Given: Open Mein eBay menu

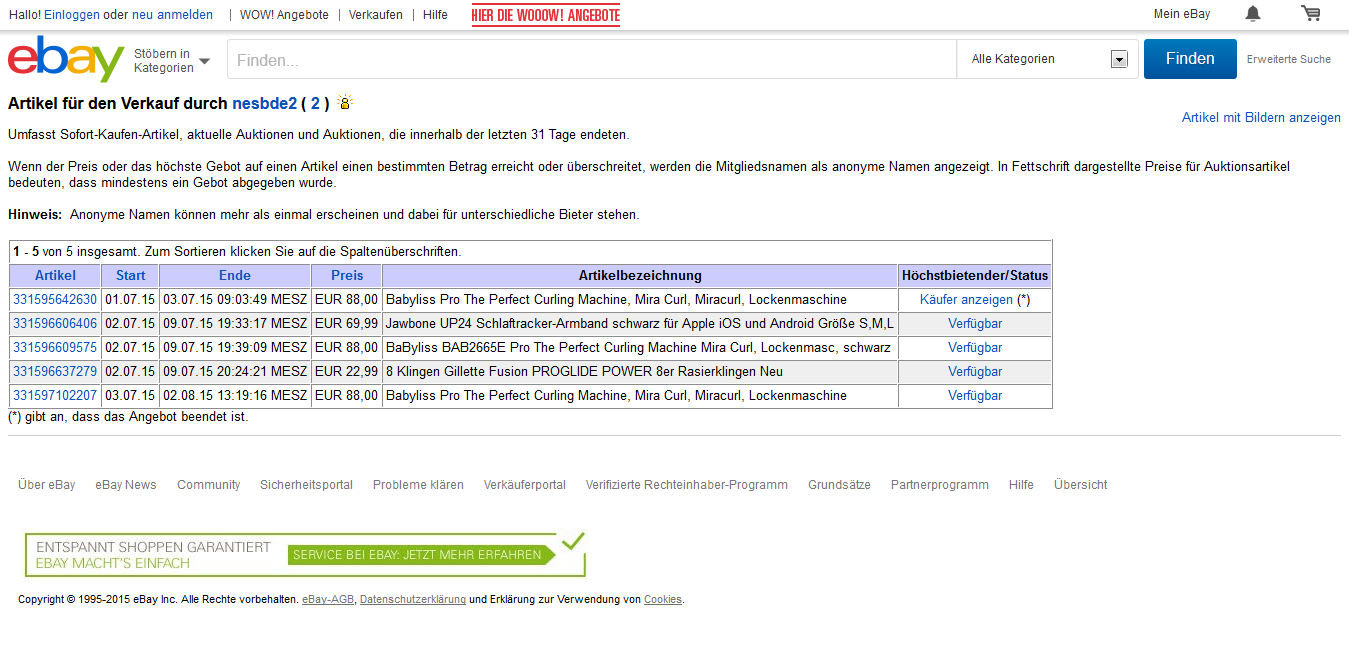Looking at the screenshot, I should click(1182, 14).
